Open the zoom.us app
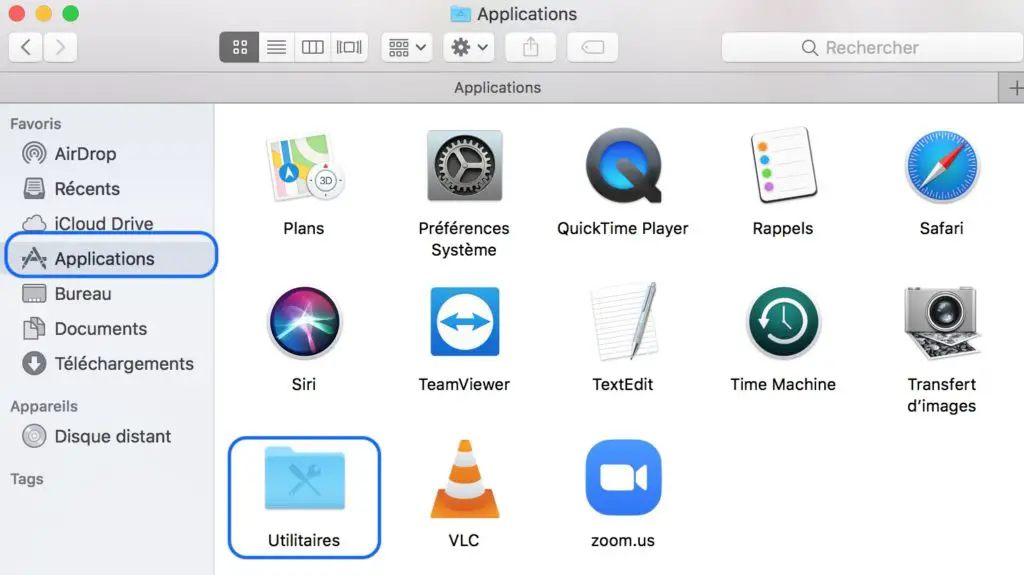This screenshot has height=575, width=1024. point(624,478)
